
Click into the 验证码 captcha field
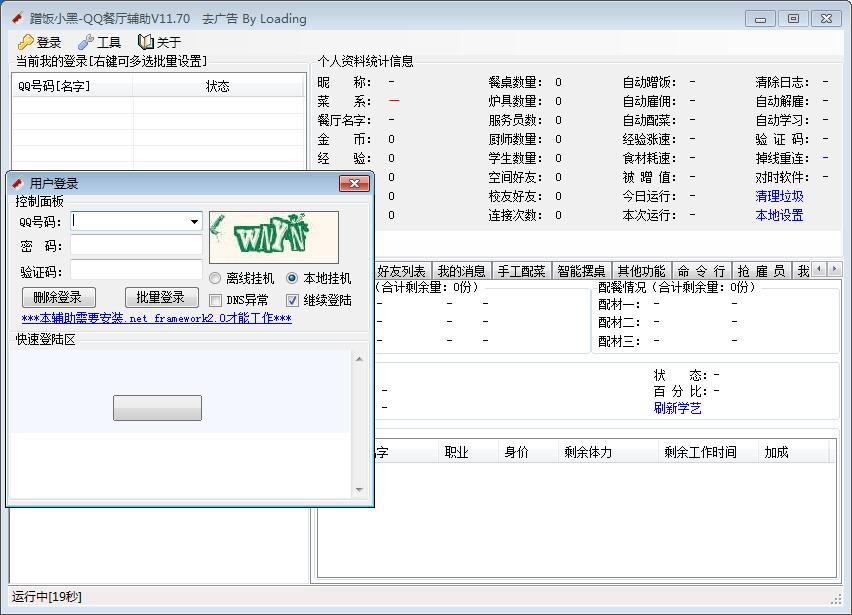(136, 269)
